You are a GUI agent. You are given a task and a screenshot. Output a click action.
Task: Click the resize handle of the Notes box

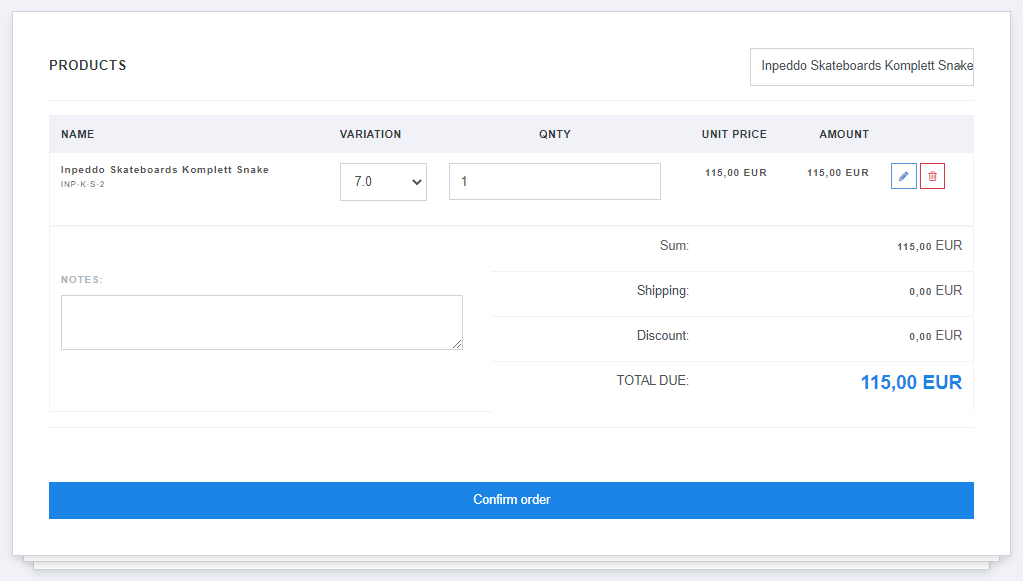click(457, 344)
